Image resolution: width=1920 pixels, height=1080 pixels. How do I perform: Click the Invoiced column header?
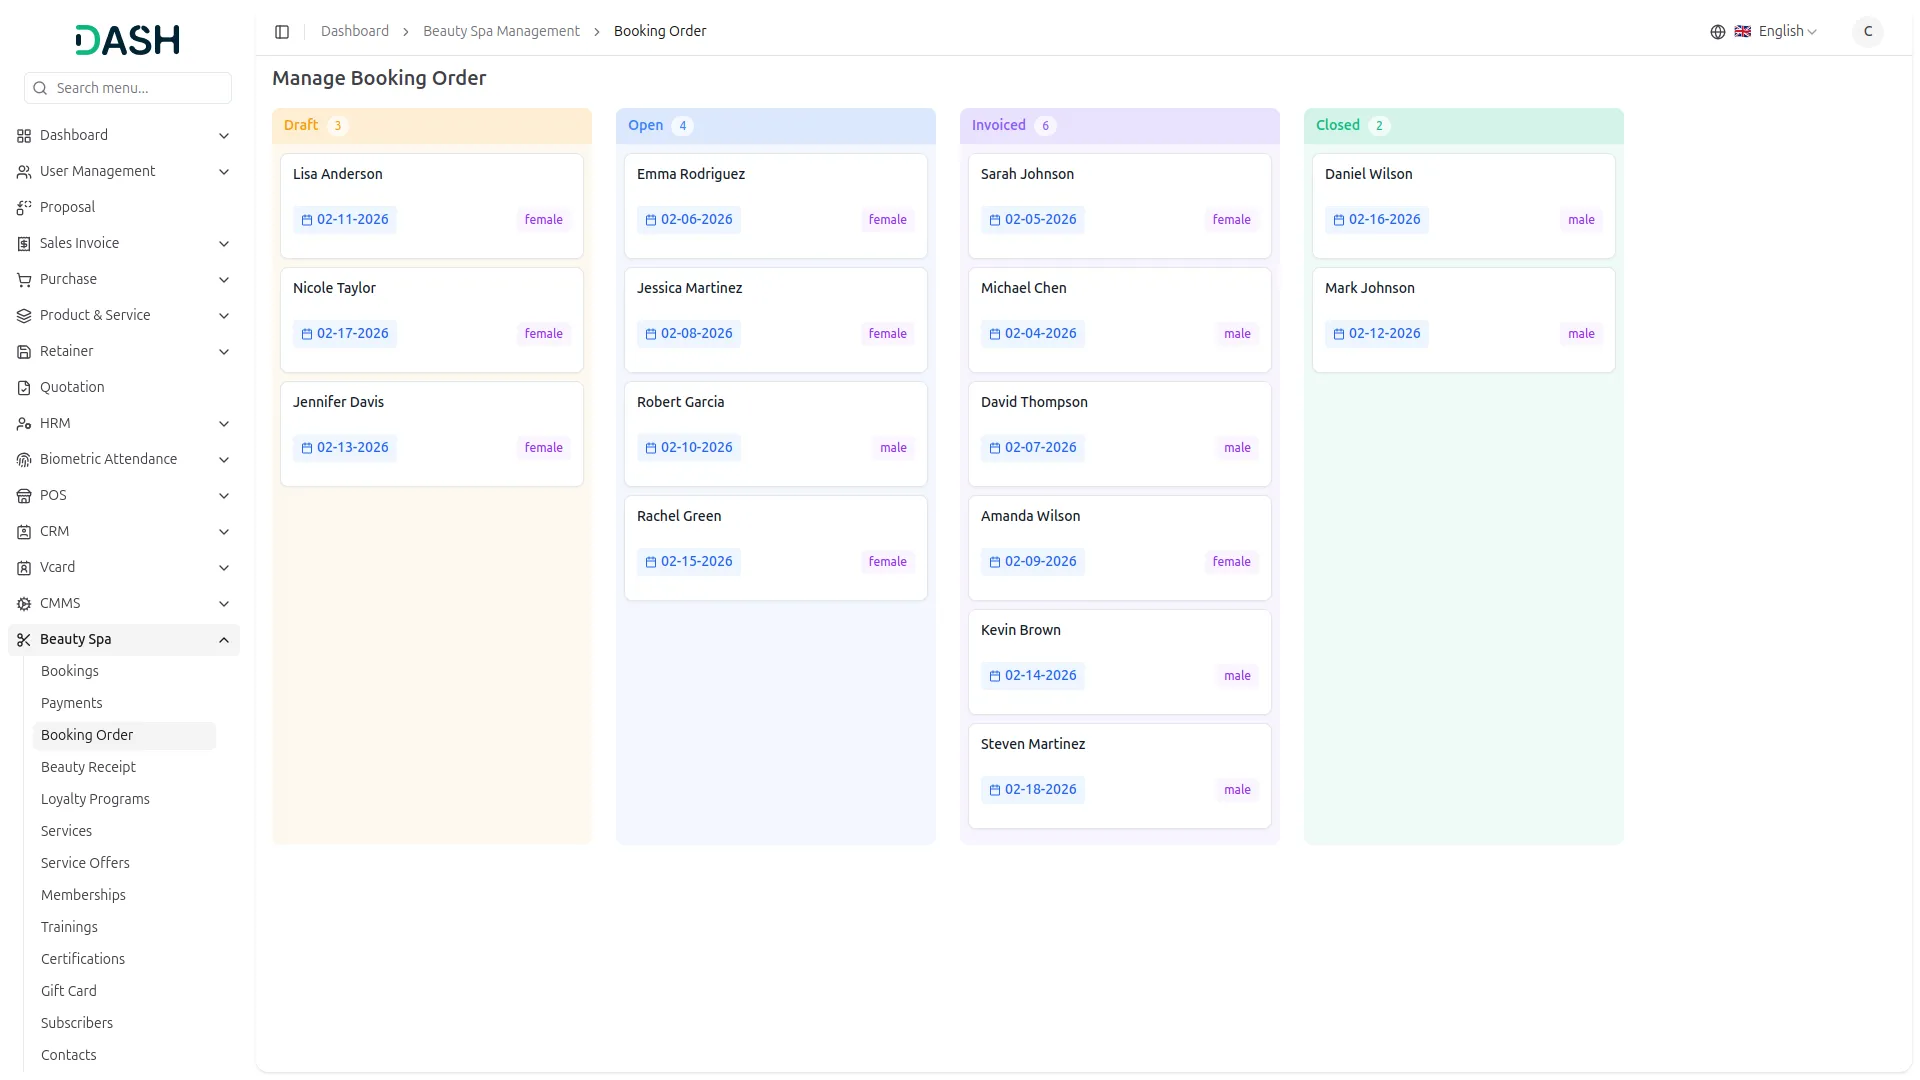998,125
